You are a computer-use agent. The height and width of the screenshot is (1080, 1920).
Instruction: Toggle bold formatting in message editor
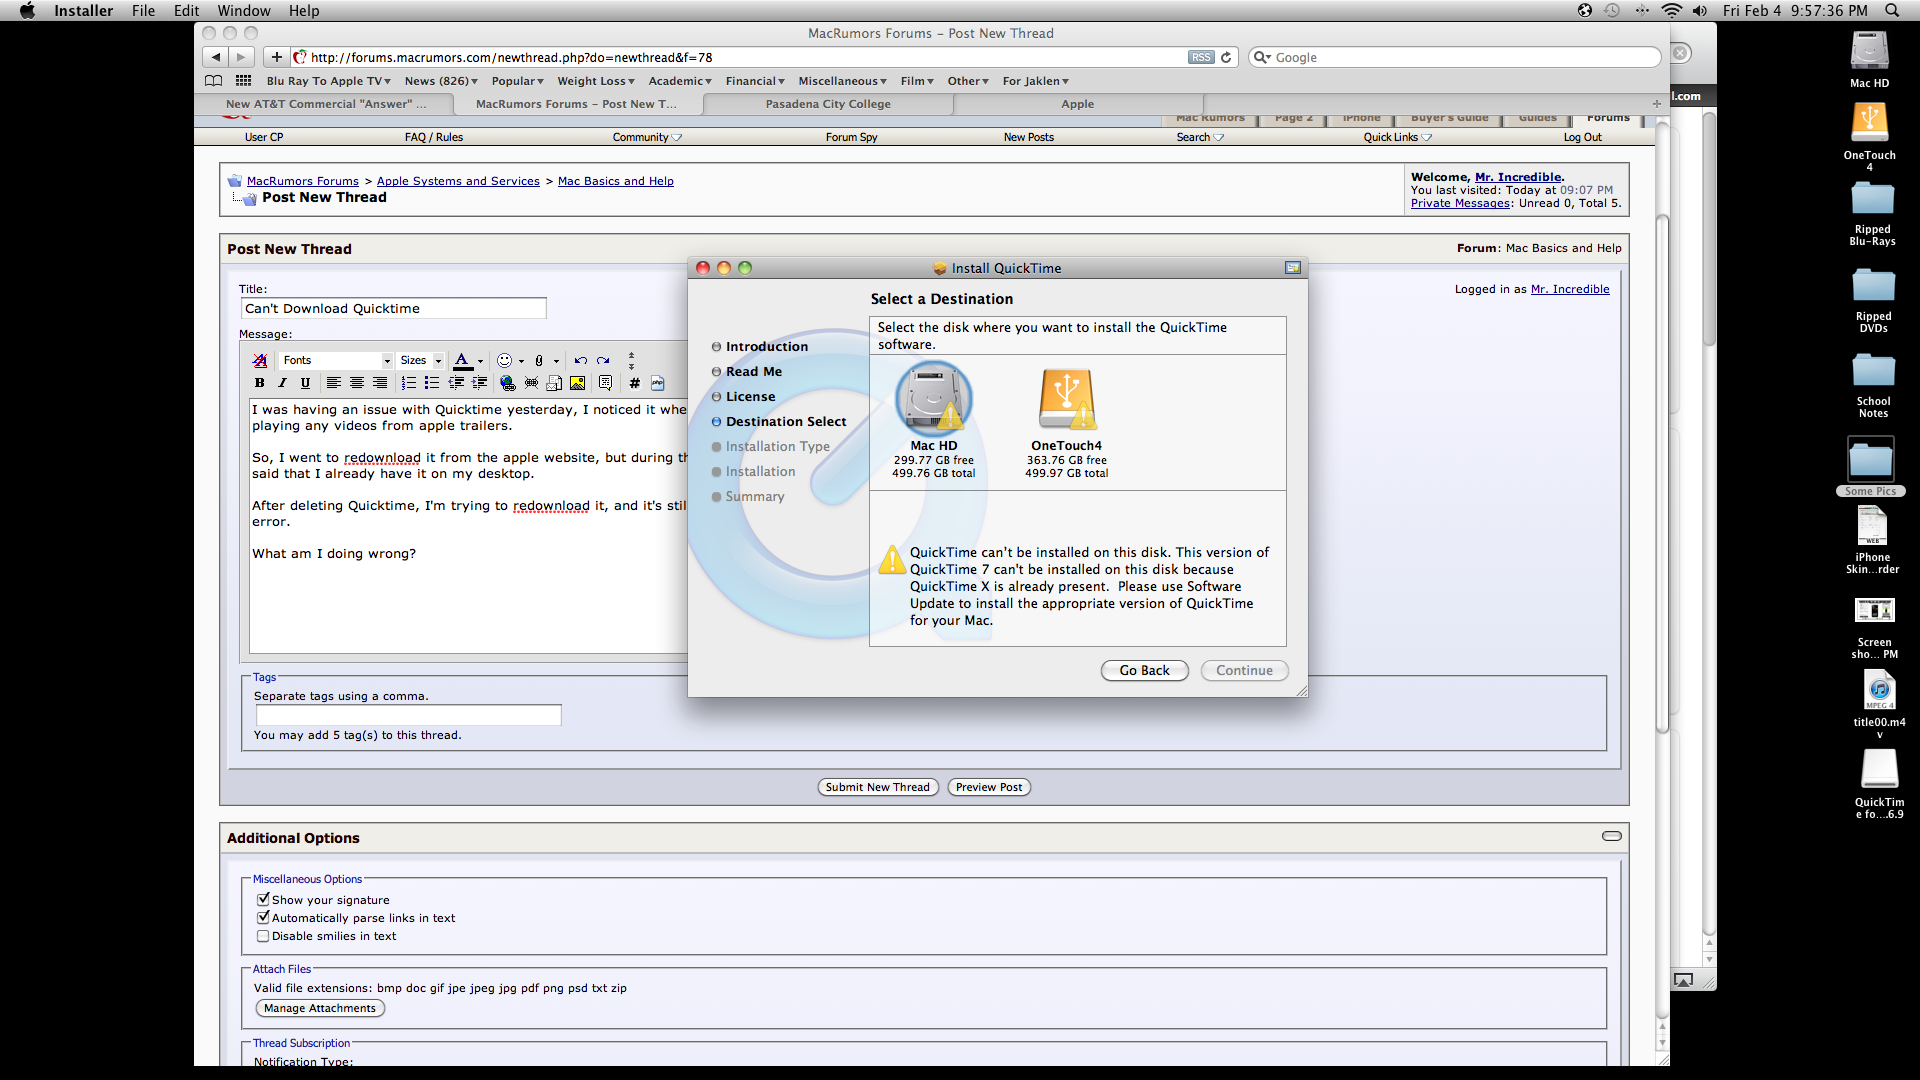click(x=260, y=383)
